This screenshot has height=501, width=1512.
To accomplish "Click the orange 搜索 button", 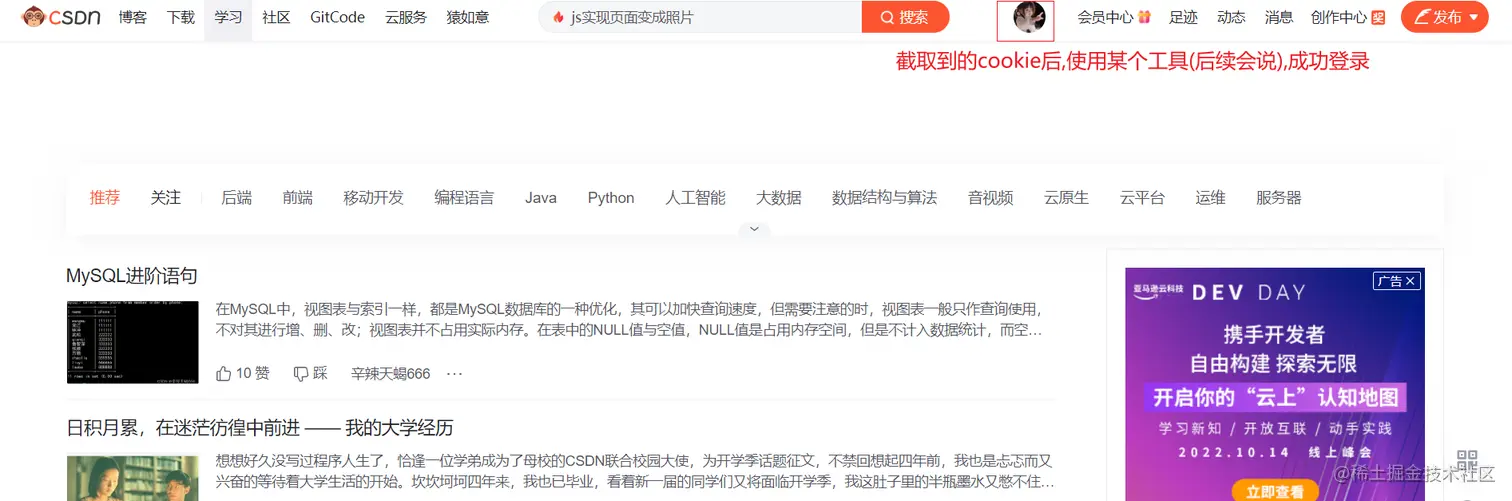I will coord(905,17).
